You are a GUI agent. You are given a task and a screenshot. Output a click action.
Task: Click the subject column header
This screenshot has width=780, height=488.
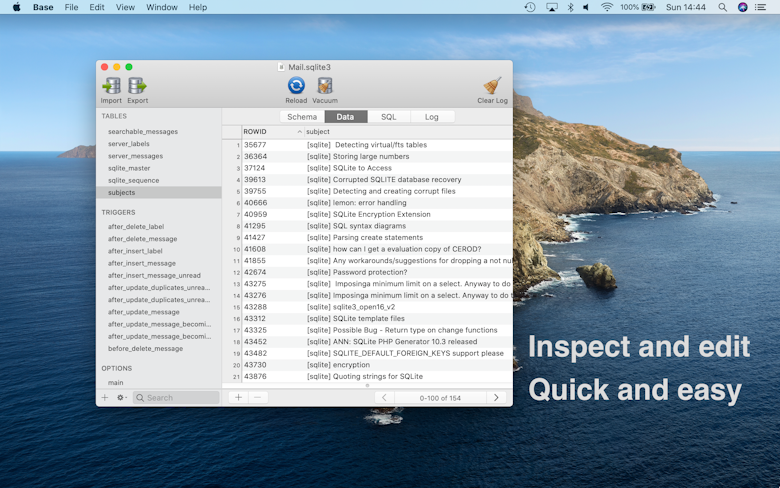pyautogui.click(x=408, y=131)
